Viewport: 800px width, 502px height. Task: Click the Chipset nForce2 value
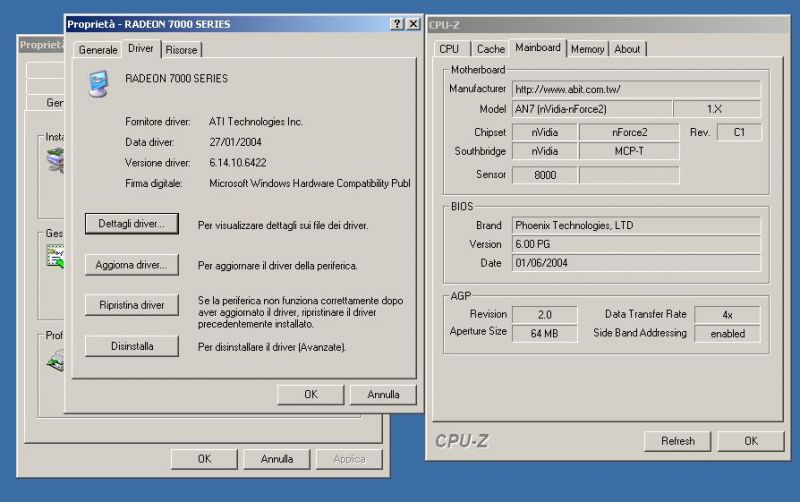[629, 132]
